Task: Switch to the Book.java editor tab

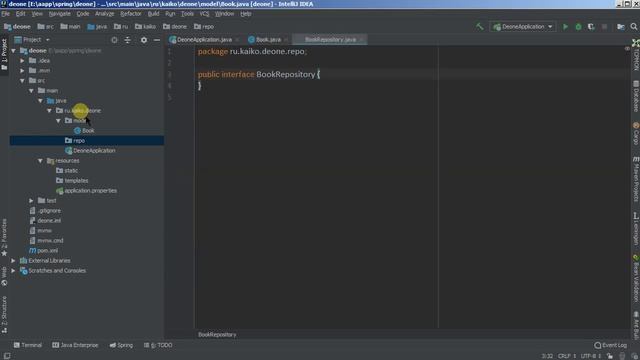Action: point(268,40)
